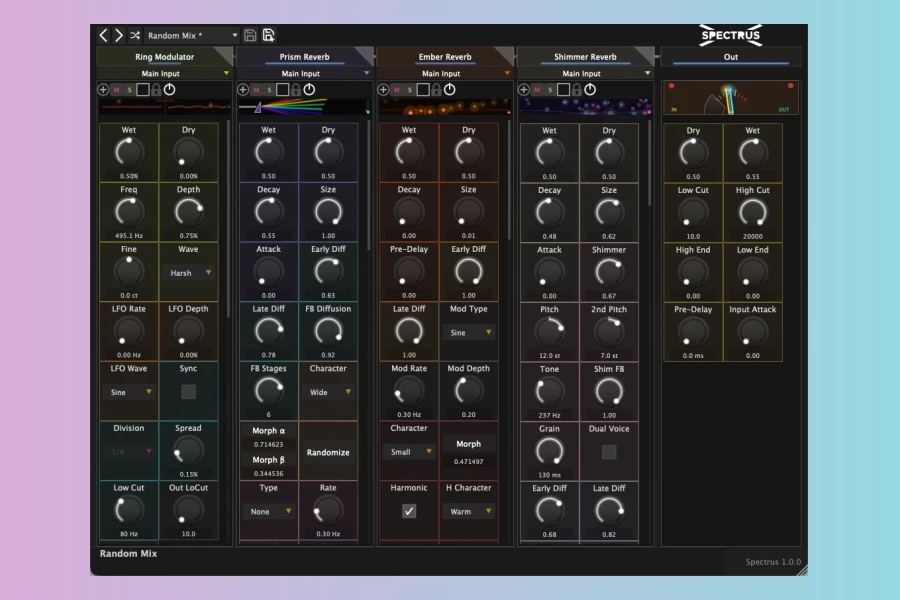
Task: Toggle power icon on Ring Modulator
Action: [170, 90]
